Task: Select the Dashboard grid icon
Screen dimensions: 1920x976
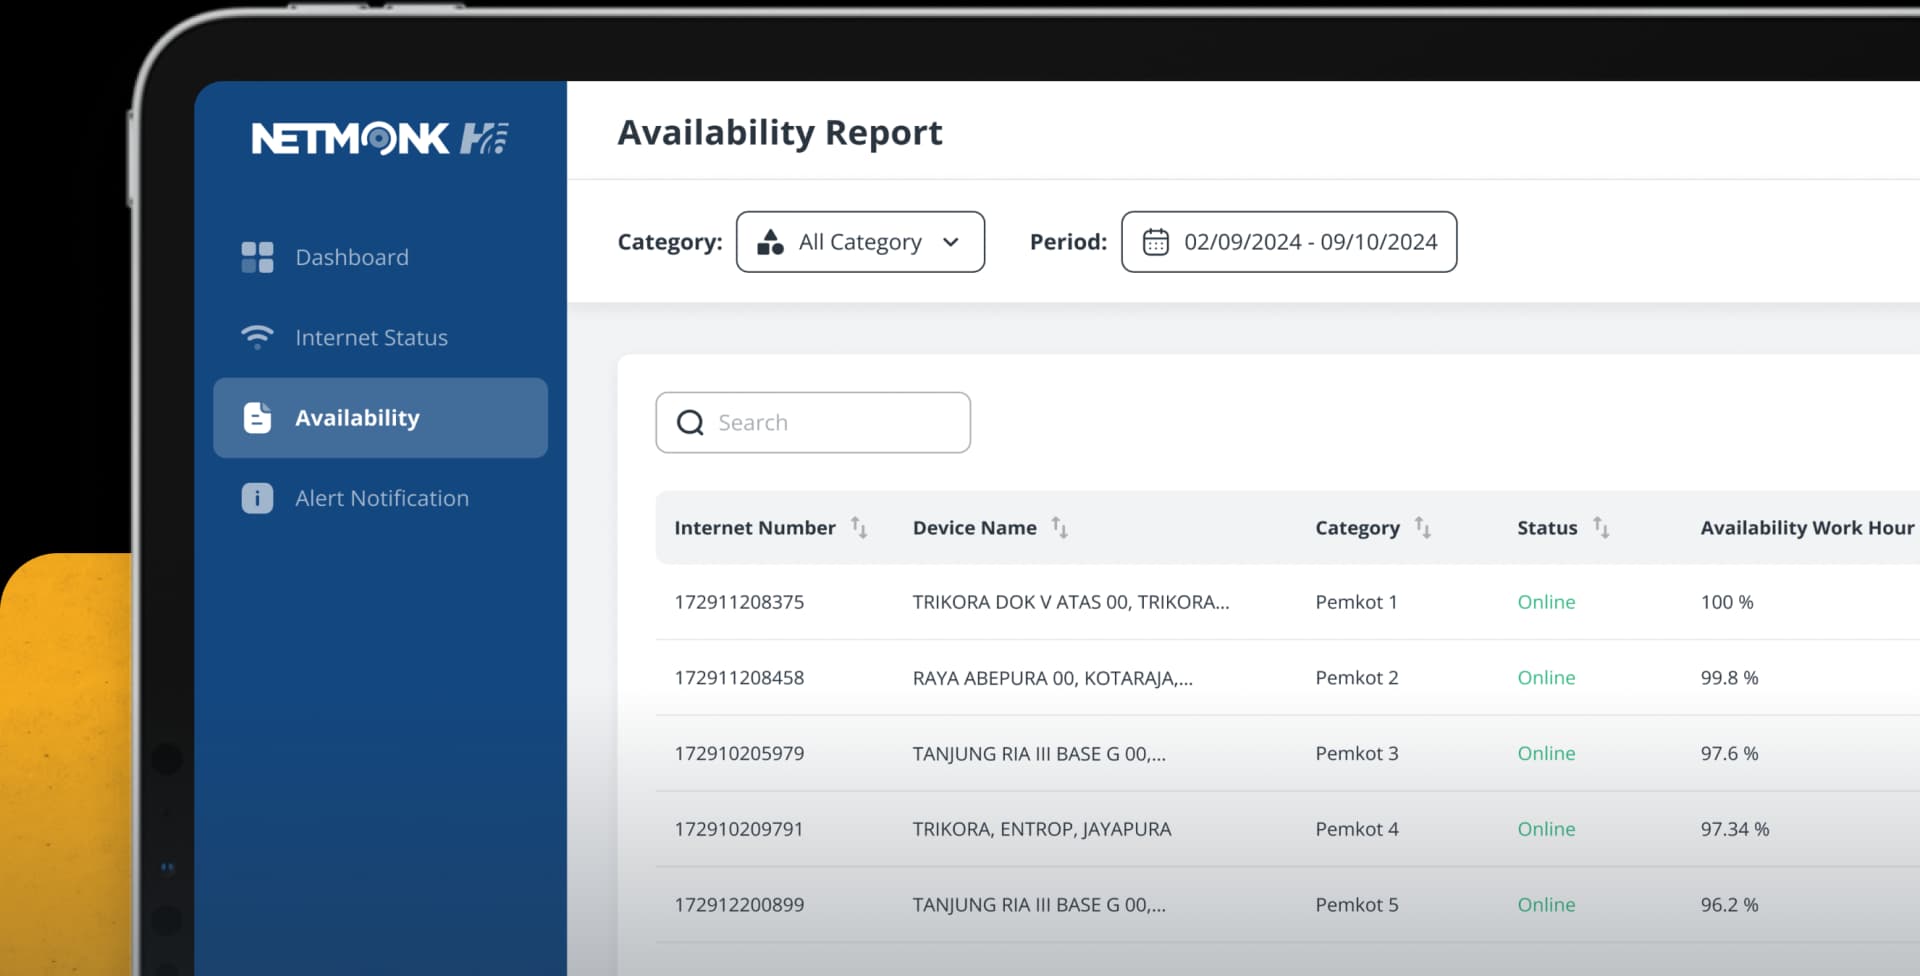Action: [257, 257]
